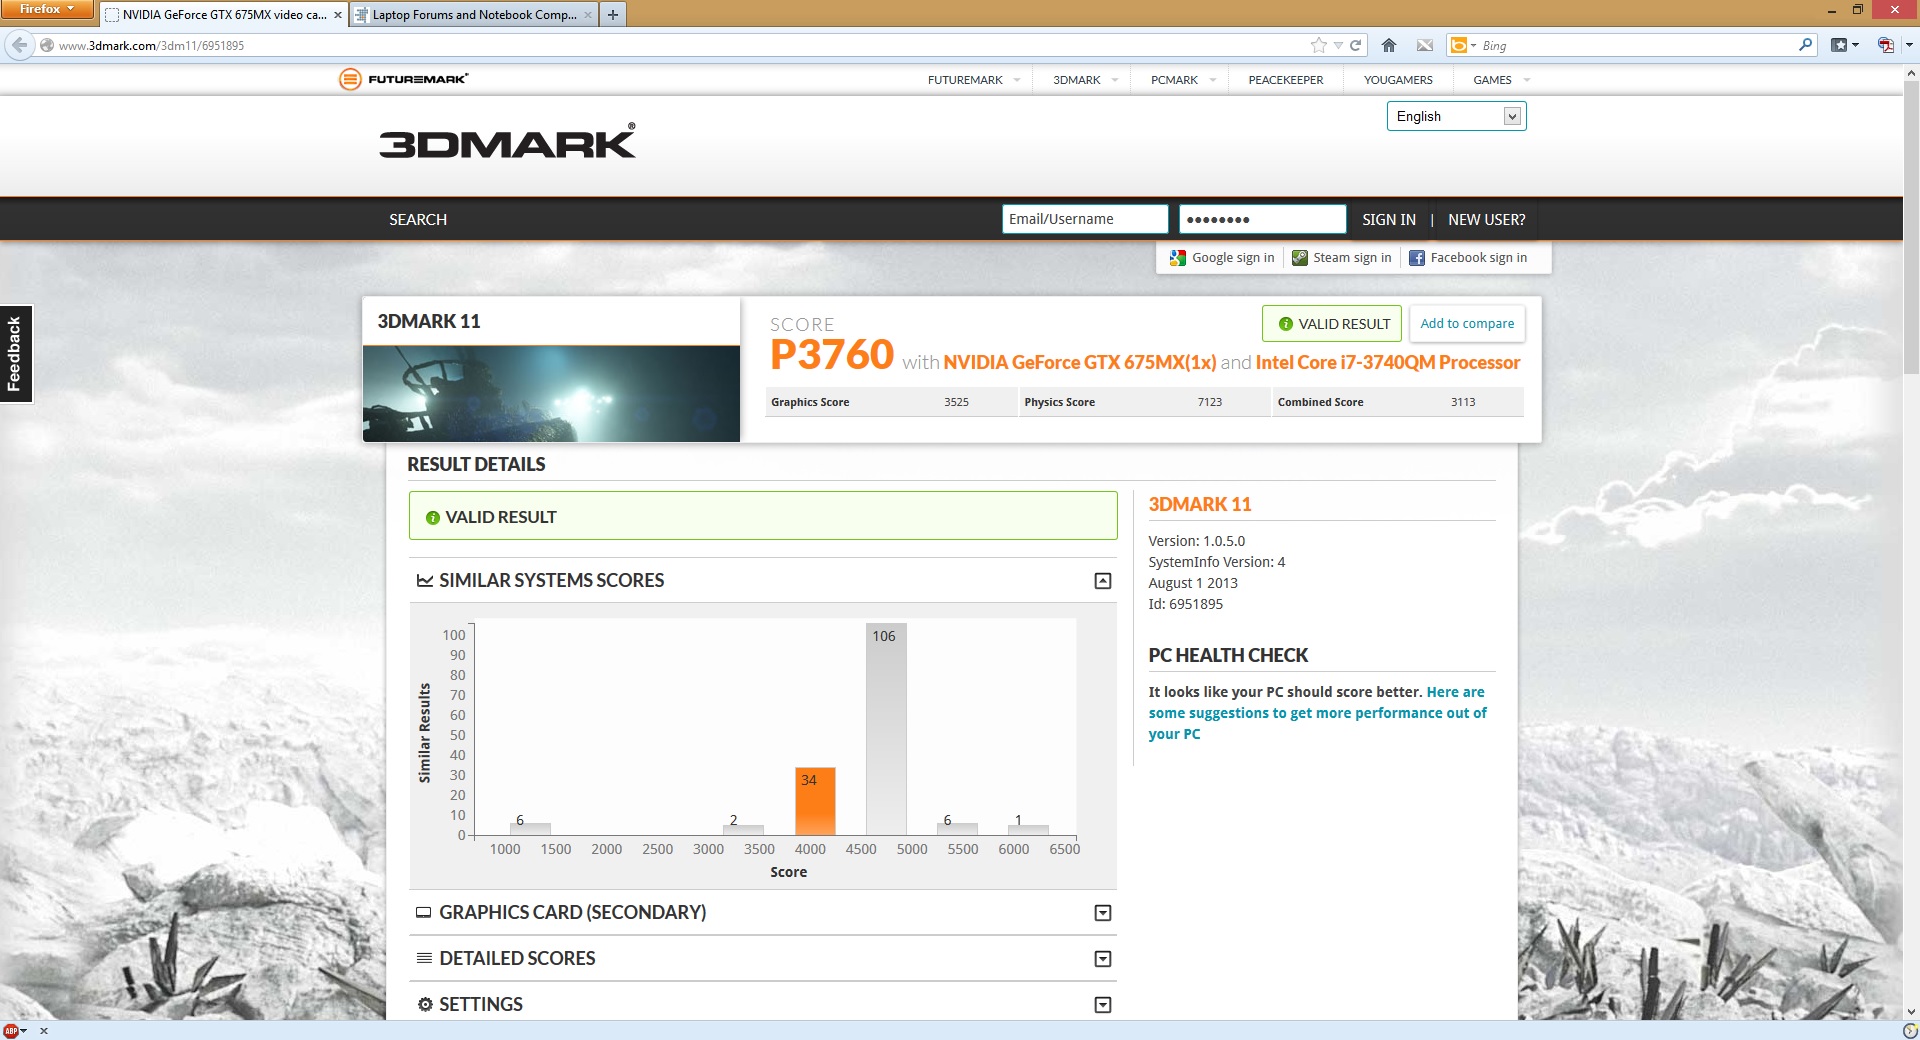Click the orange 34 bar in chart

click(815, 801)
